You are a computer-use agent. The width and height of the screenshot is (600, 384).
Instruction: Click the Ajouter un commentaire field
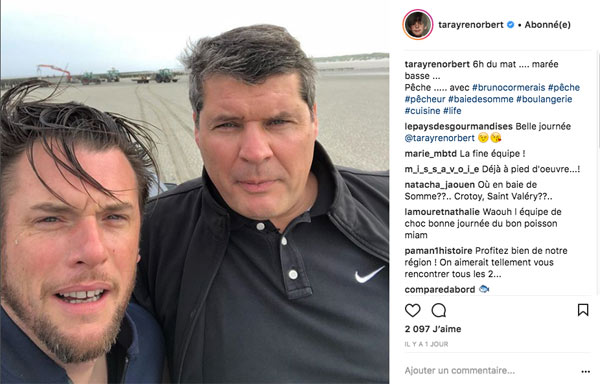[490, 371]
